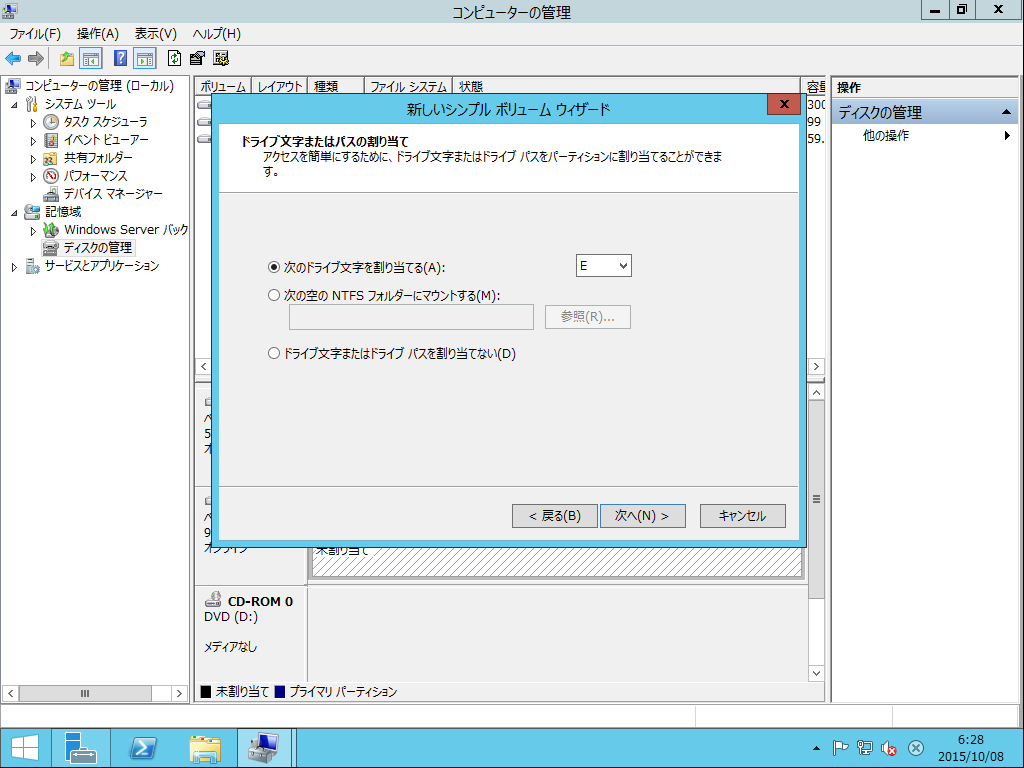Select Shared Folders (共有フォルダー) in the tree

(x=98, y=158)
